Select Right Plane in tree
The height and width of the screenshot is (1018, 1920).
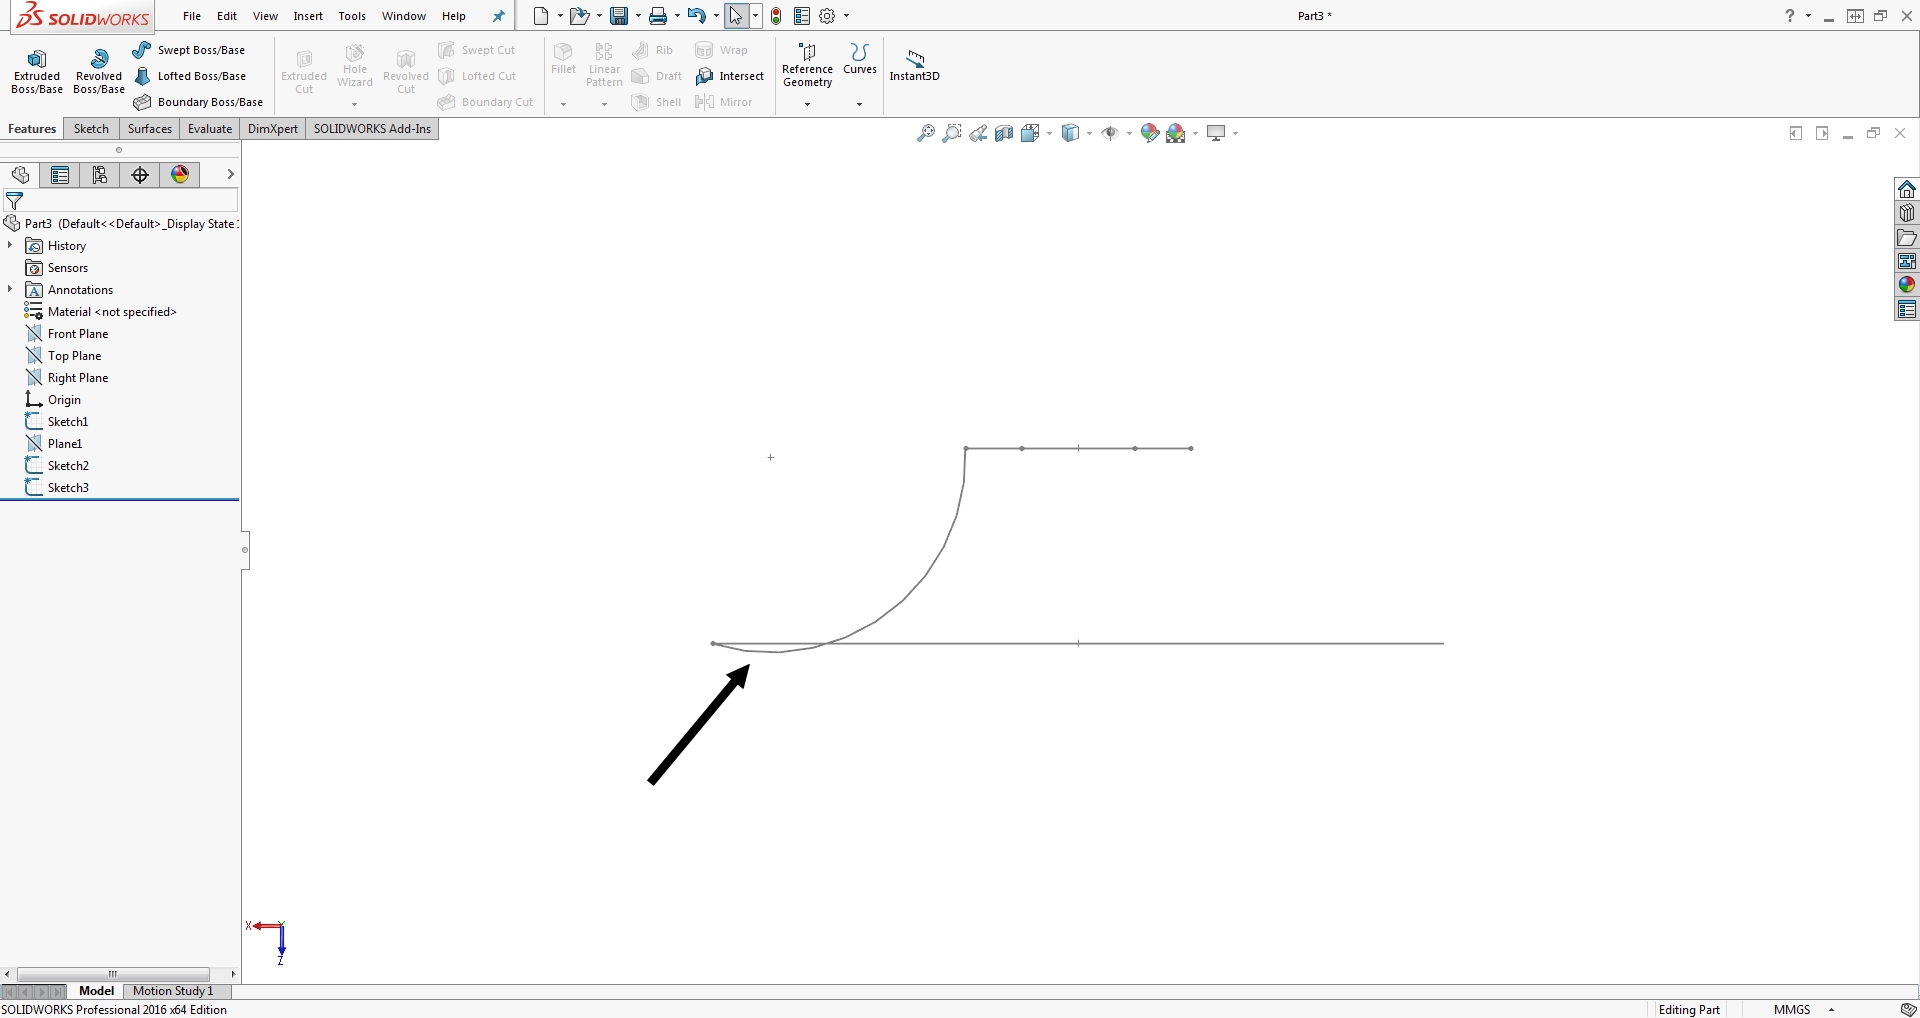[x=78, y=378]
